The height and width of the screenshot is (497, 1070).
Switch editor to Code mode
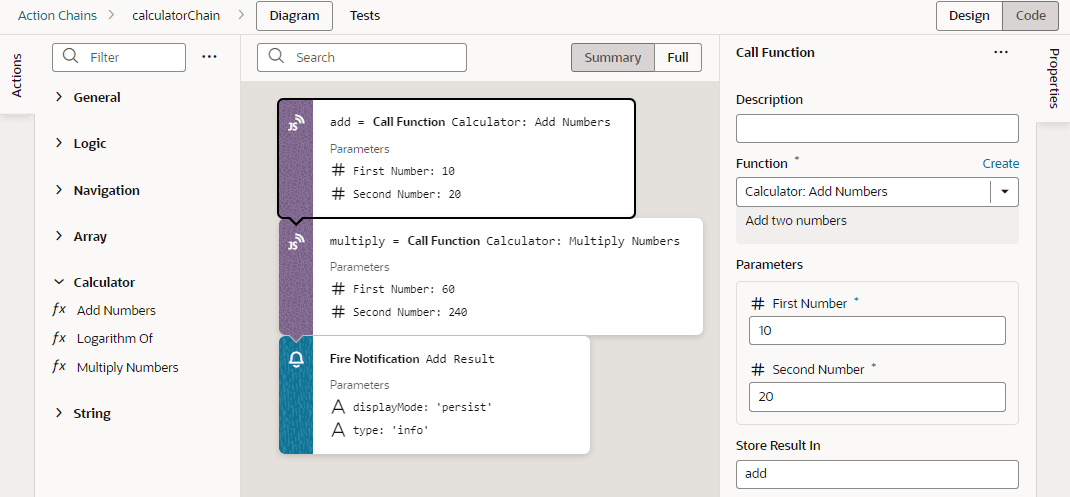click(x=1030, y=15)
